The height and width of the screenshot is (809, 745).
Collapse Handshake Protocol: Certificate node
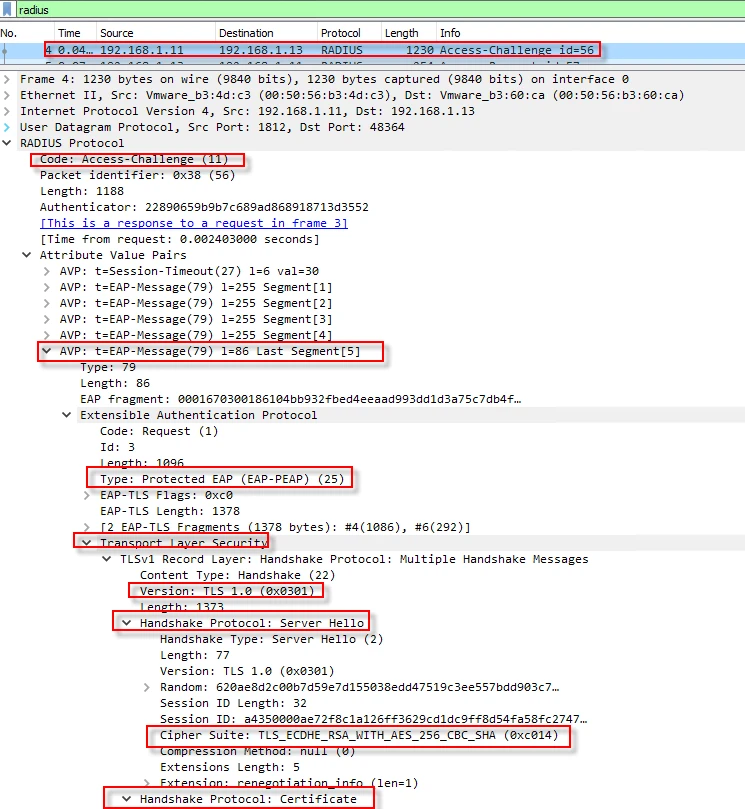pos(127,799)
